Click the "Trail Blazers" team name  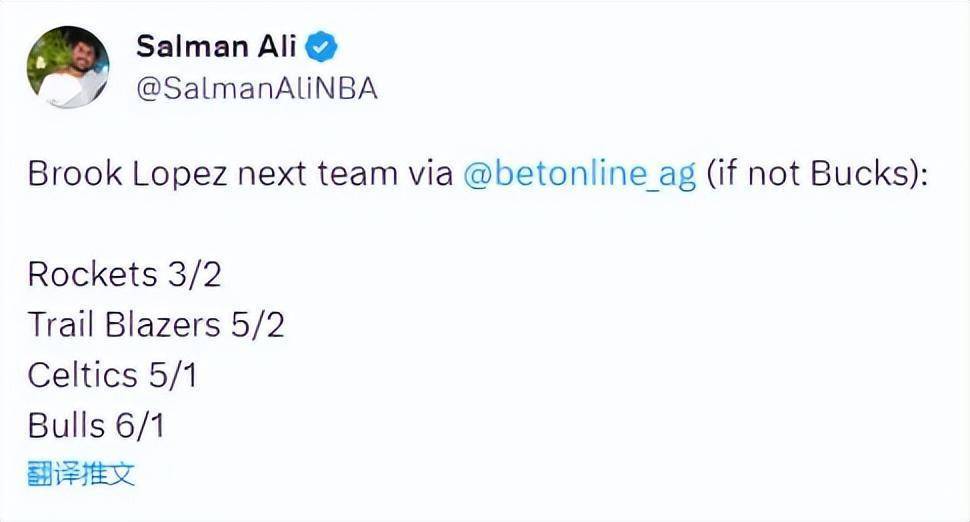[123, 324]
